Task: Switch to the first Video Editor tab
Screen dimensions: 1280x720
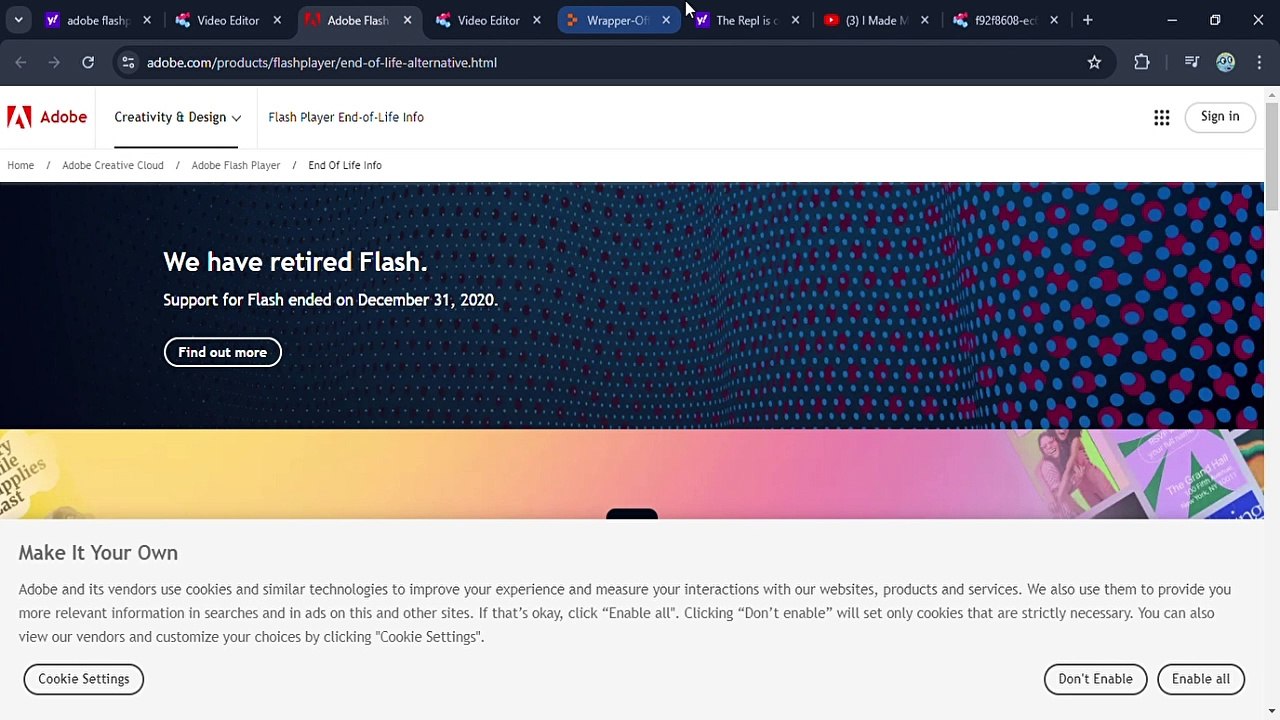Action: pyautogui.click(x=228, y=20)
